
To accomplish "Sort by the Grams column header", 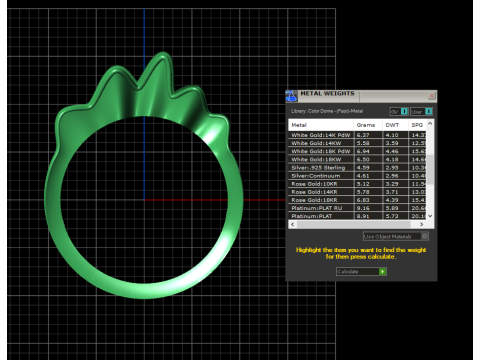I will click(x=368, y=125).
